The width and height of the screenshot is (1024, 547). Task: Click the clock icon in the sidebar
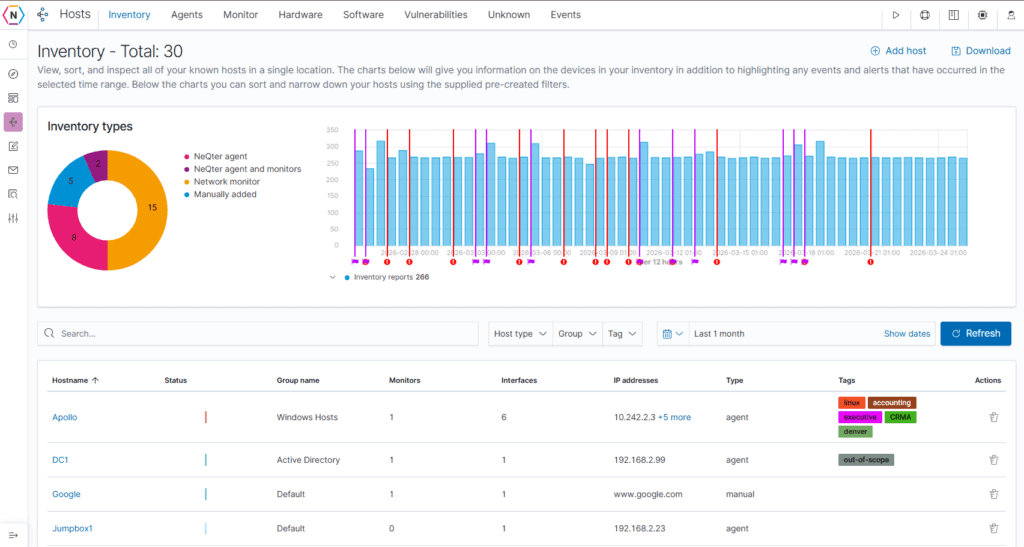13,44
